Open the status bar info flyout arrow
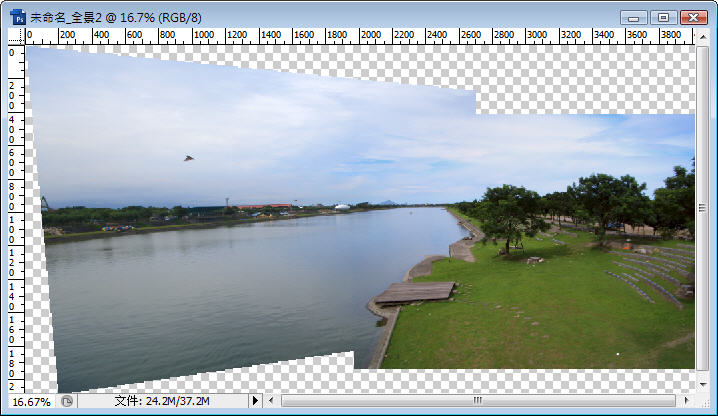The width and height of the screenshot is (718, 416). pyautogui.click(x=255, y=400)
